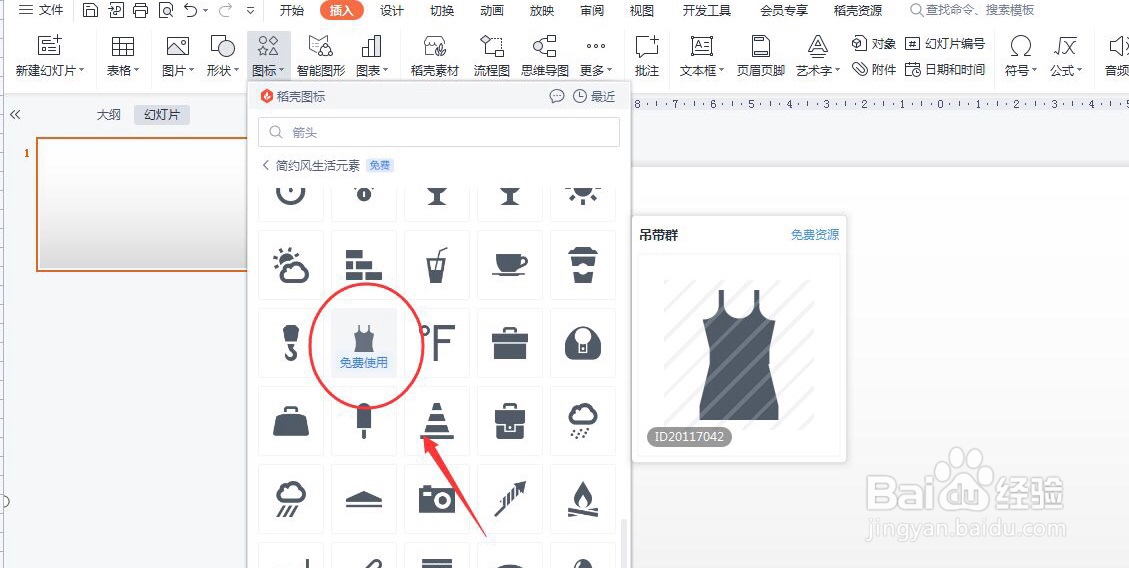Insert the hail cloud icon
The width and height of the screenshot is (1129, 568).
[583, 420]
